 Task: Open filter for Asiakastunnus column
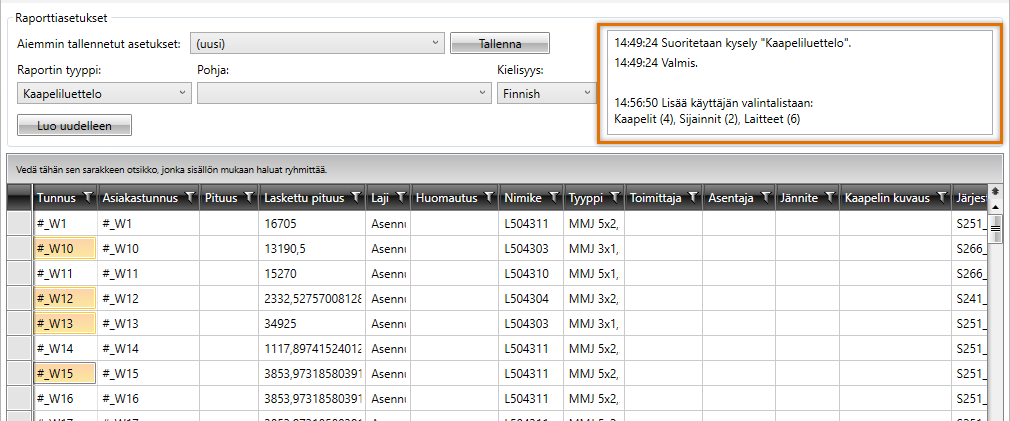click(x=188, y=198)
